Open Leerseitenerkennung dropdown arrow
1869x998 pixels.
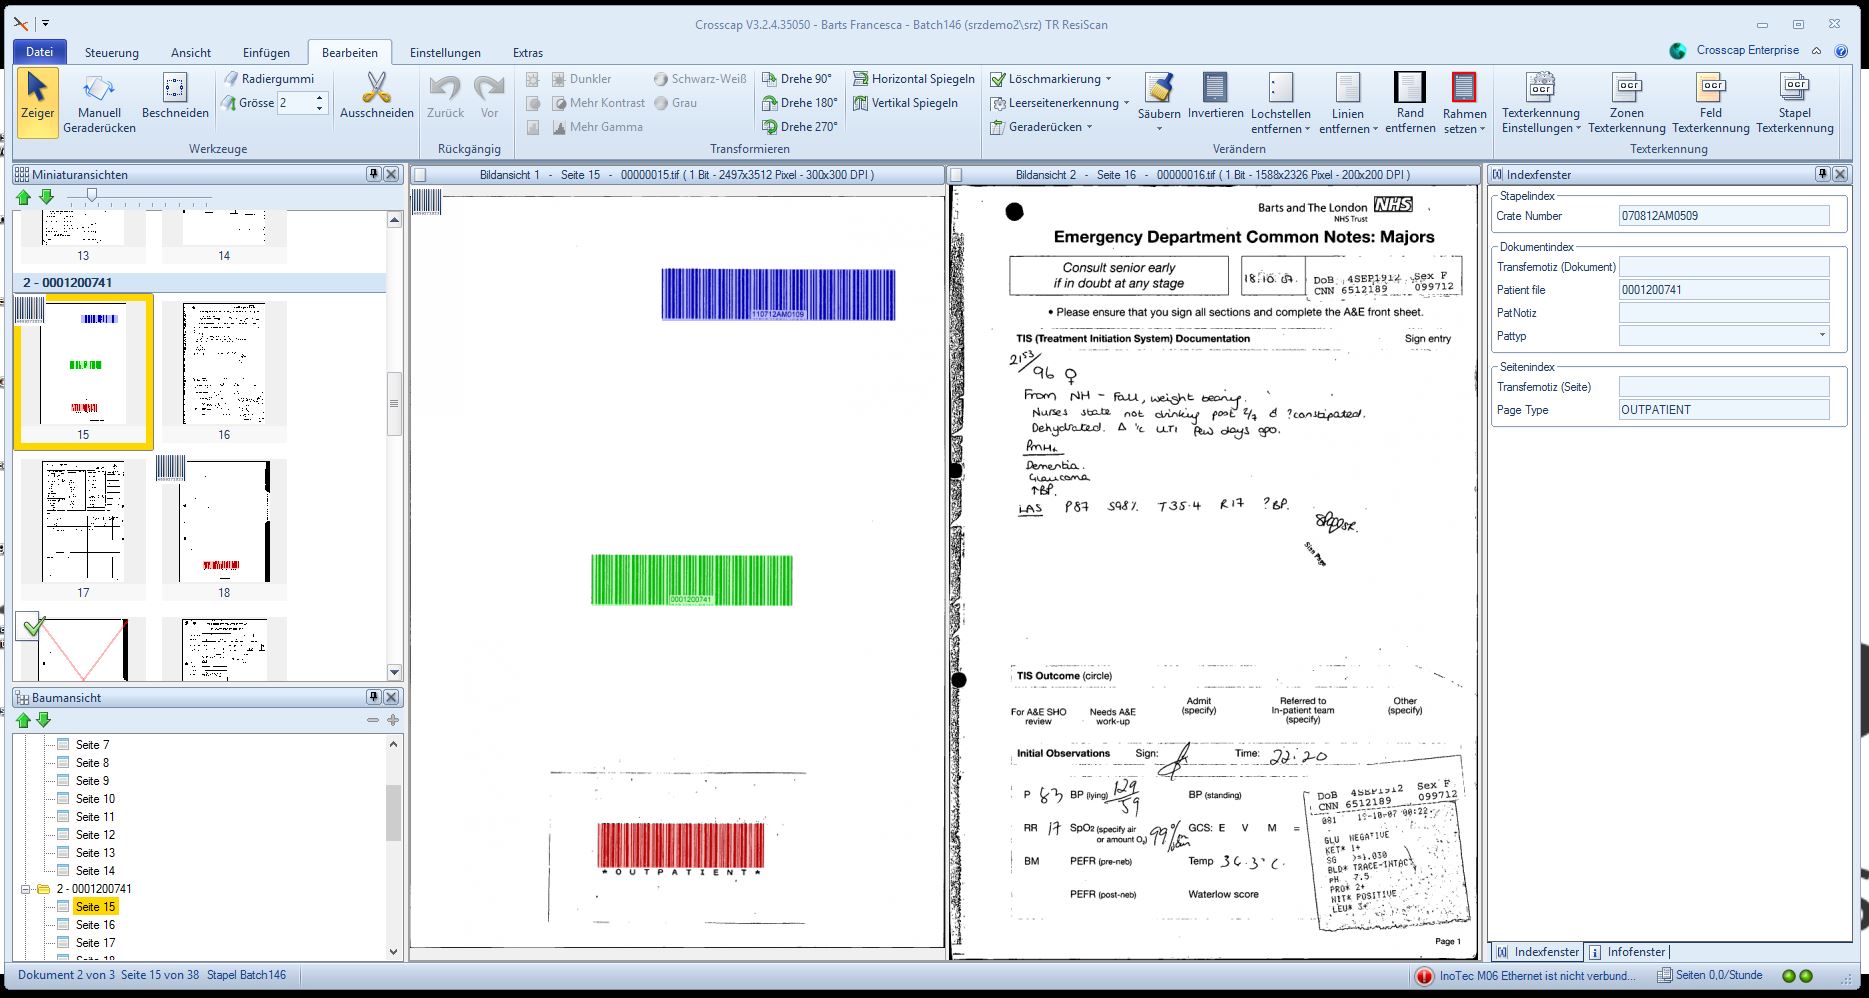point(1126,102)
